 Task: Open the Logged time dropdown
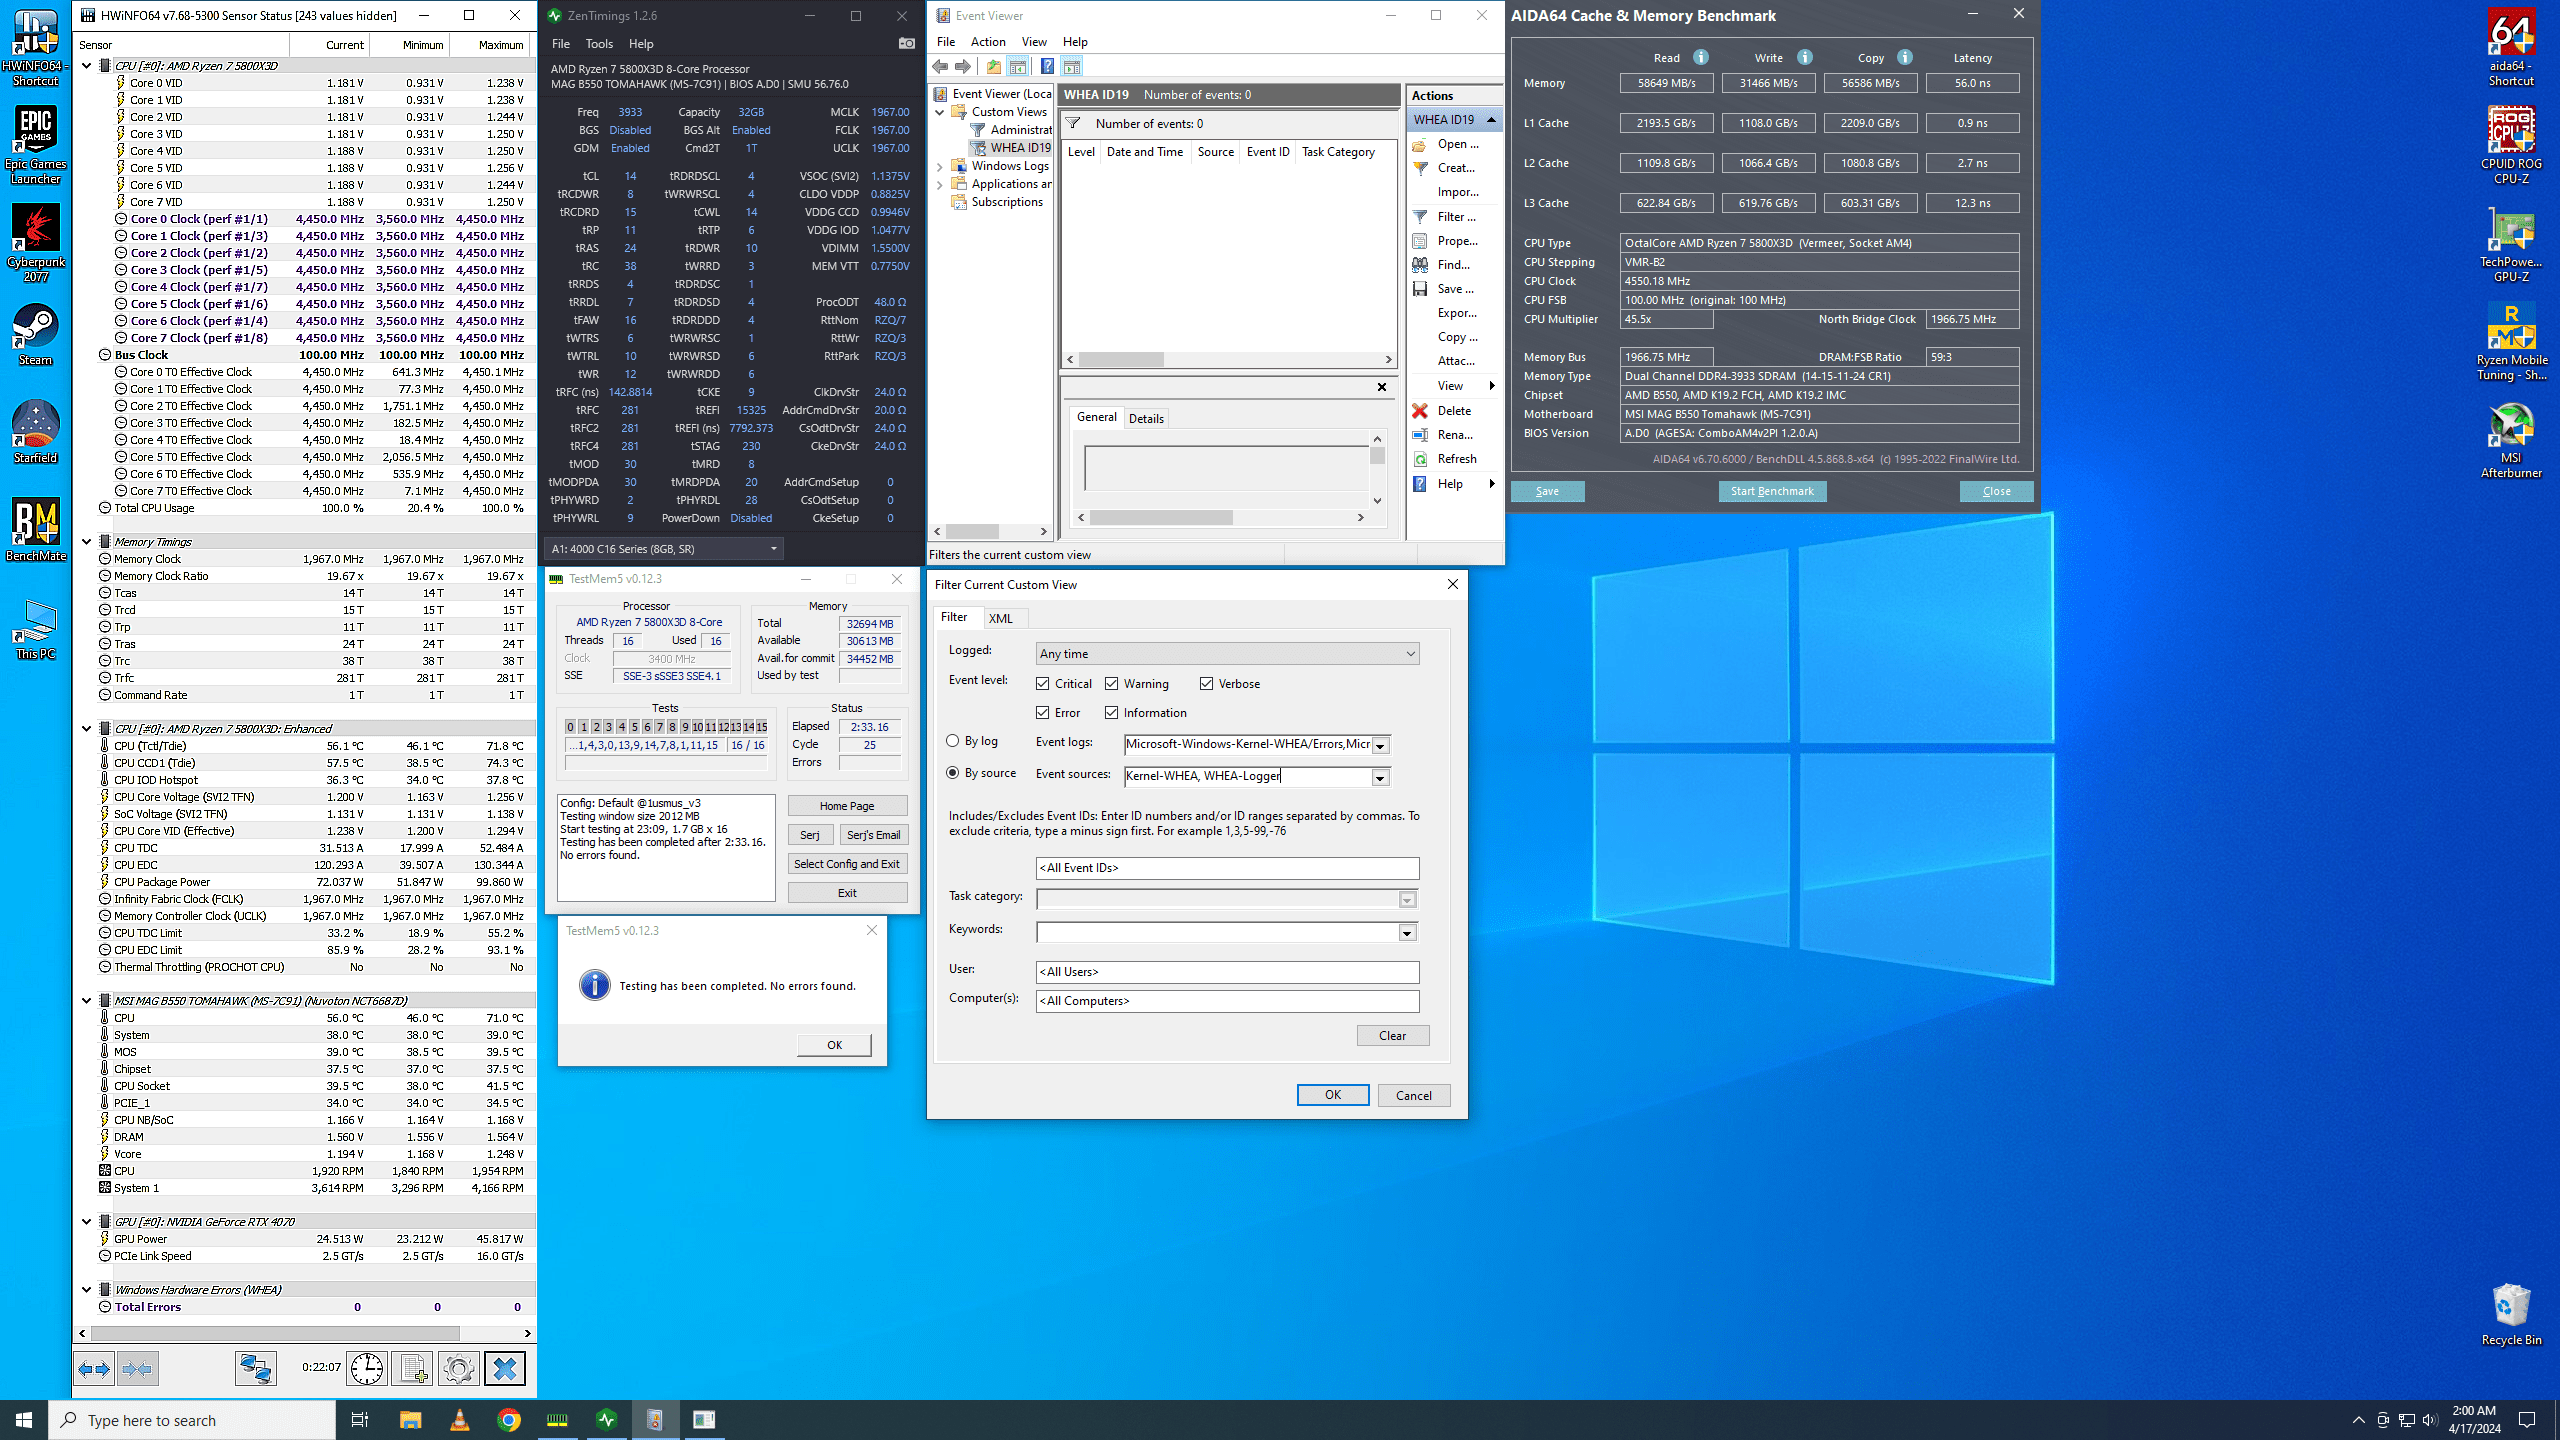1227,654
